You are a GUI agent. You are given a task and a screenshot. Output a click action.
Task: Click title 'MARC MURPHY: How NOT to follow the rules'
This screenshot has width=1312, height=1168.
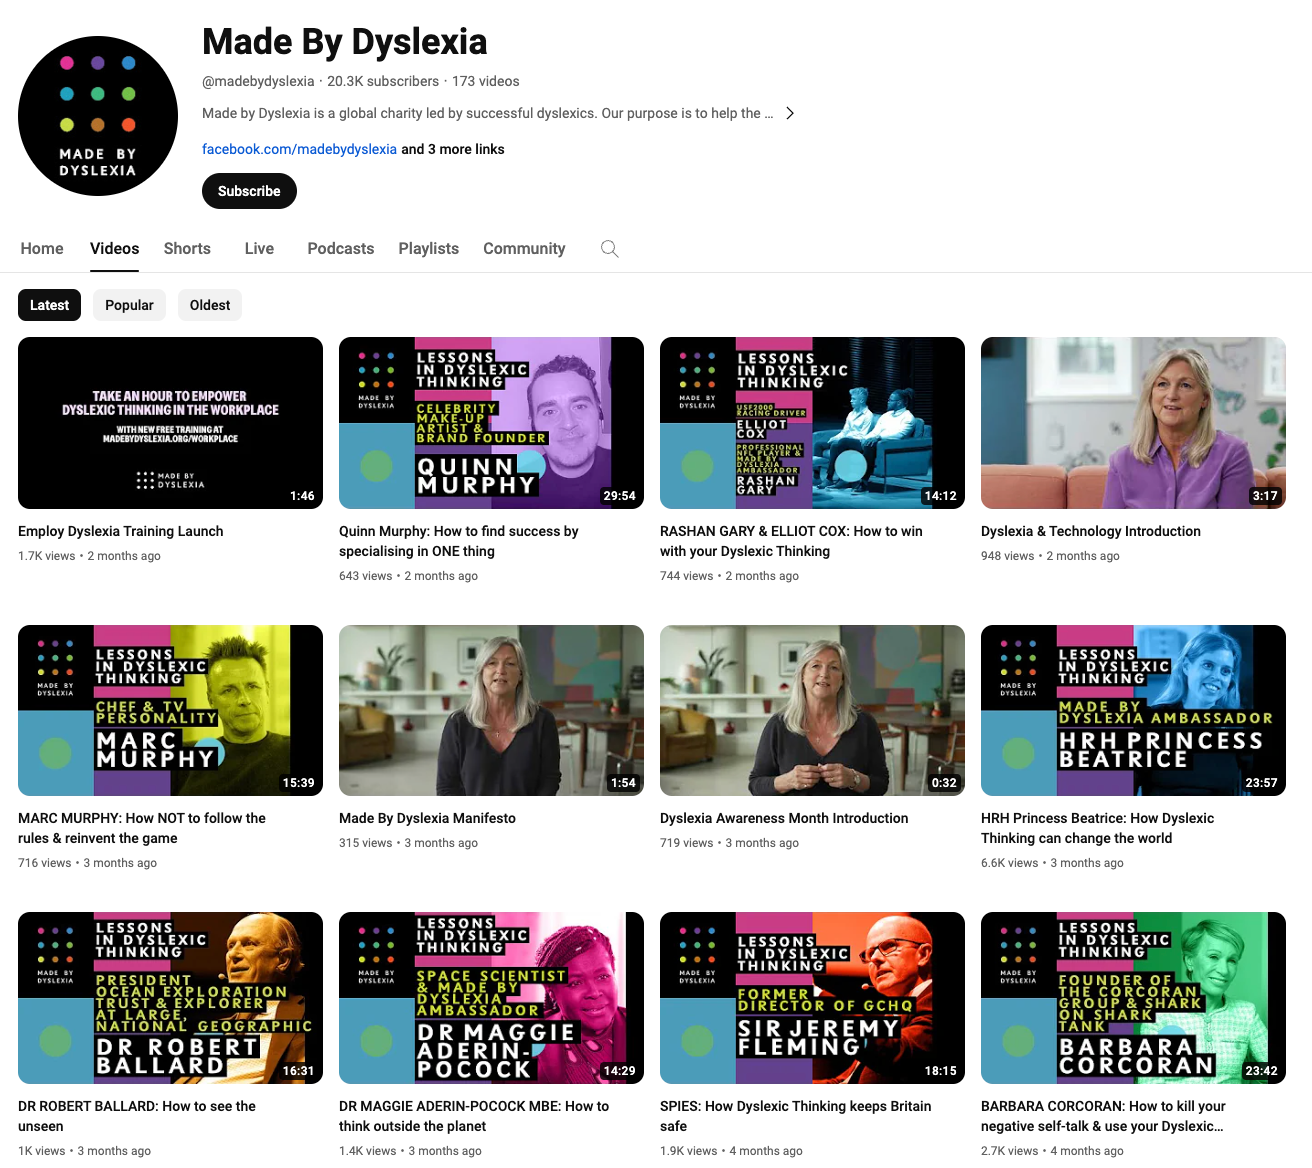click(x=142, y=828)
